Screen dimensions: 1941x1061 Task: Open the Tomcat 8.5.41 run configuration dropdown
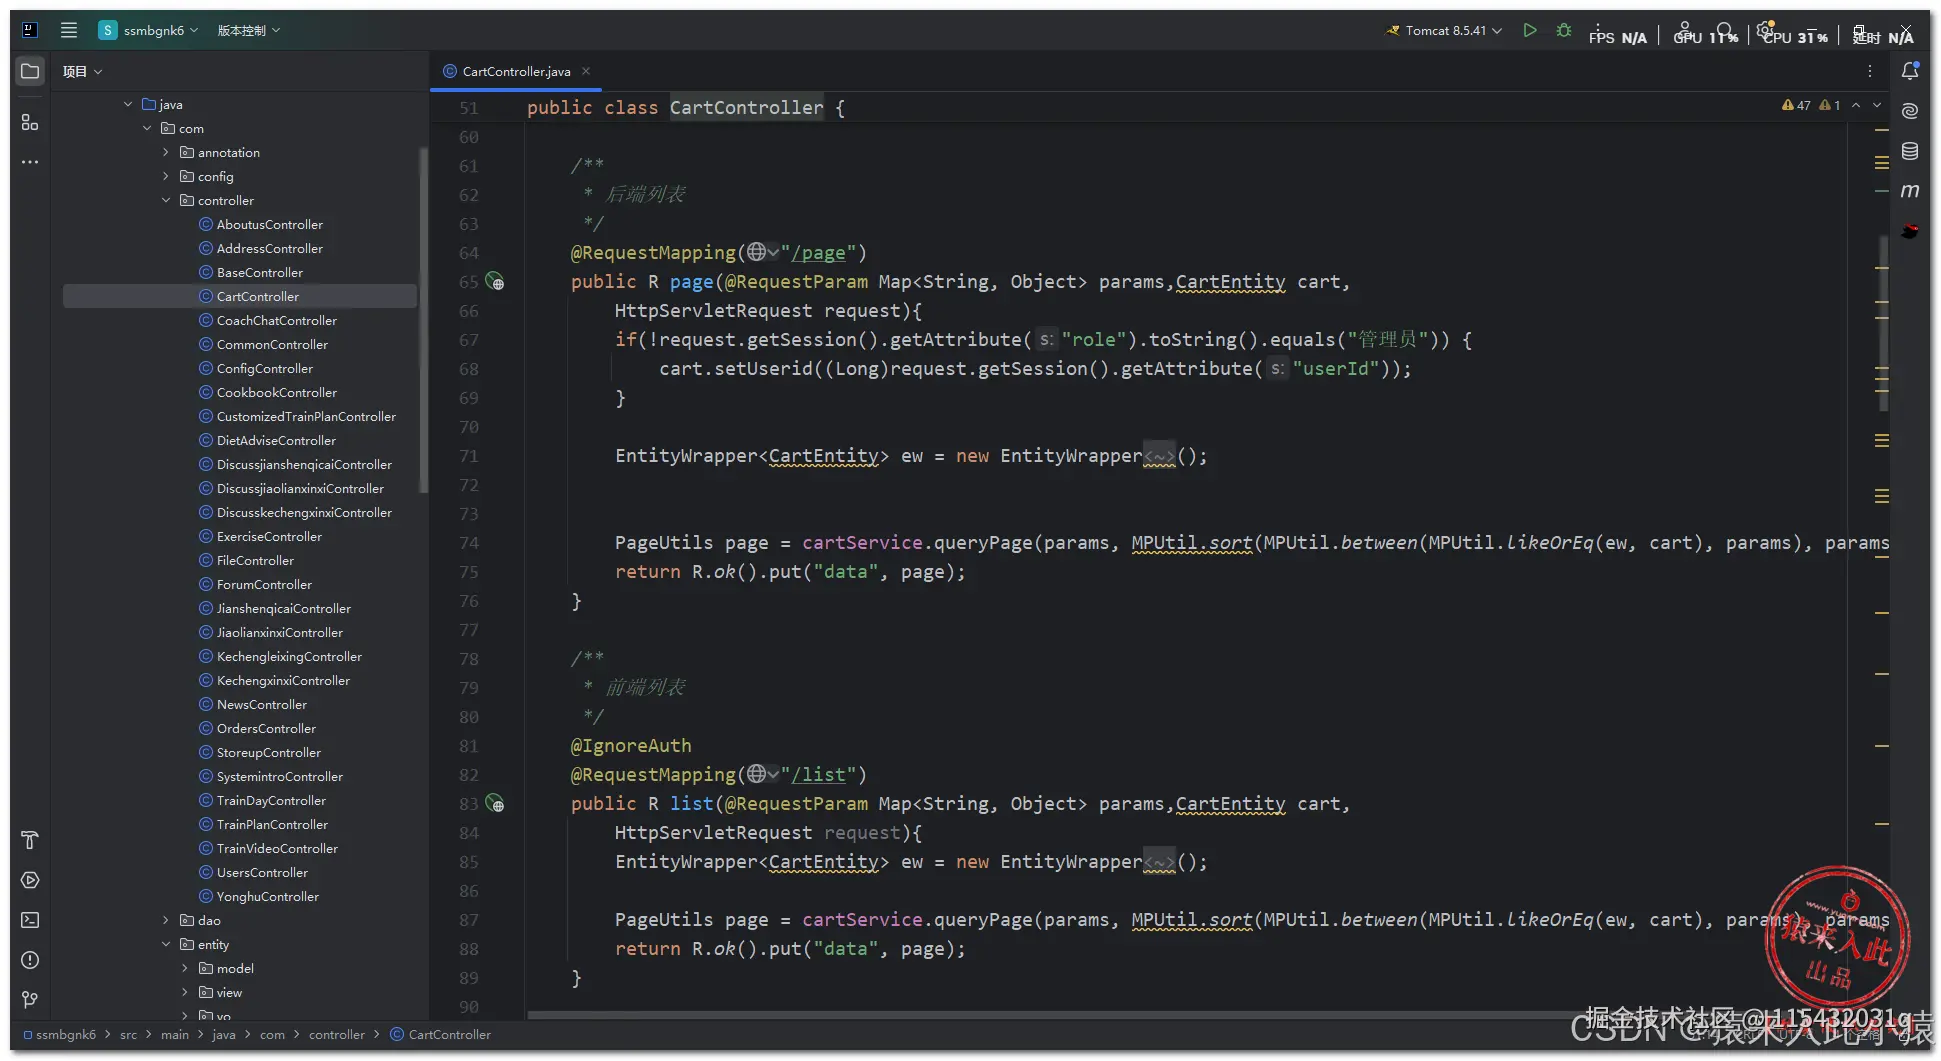pos(1444,30)
